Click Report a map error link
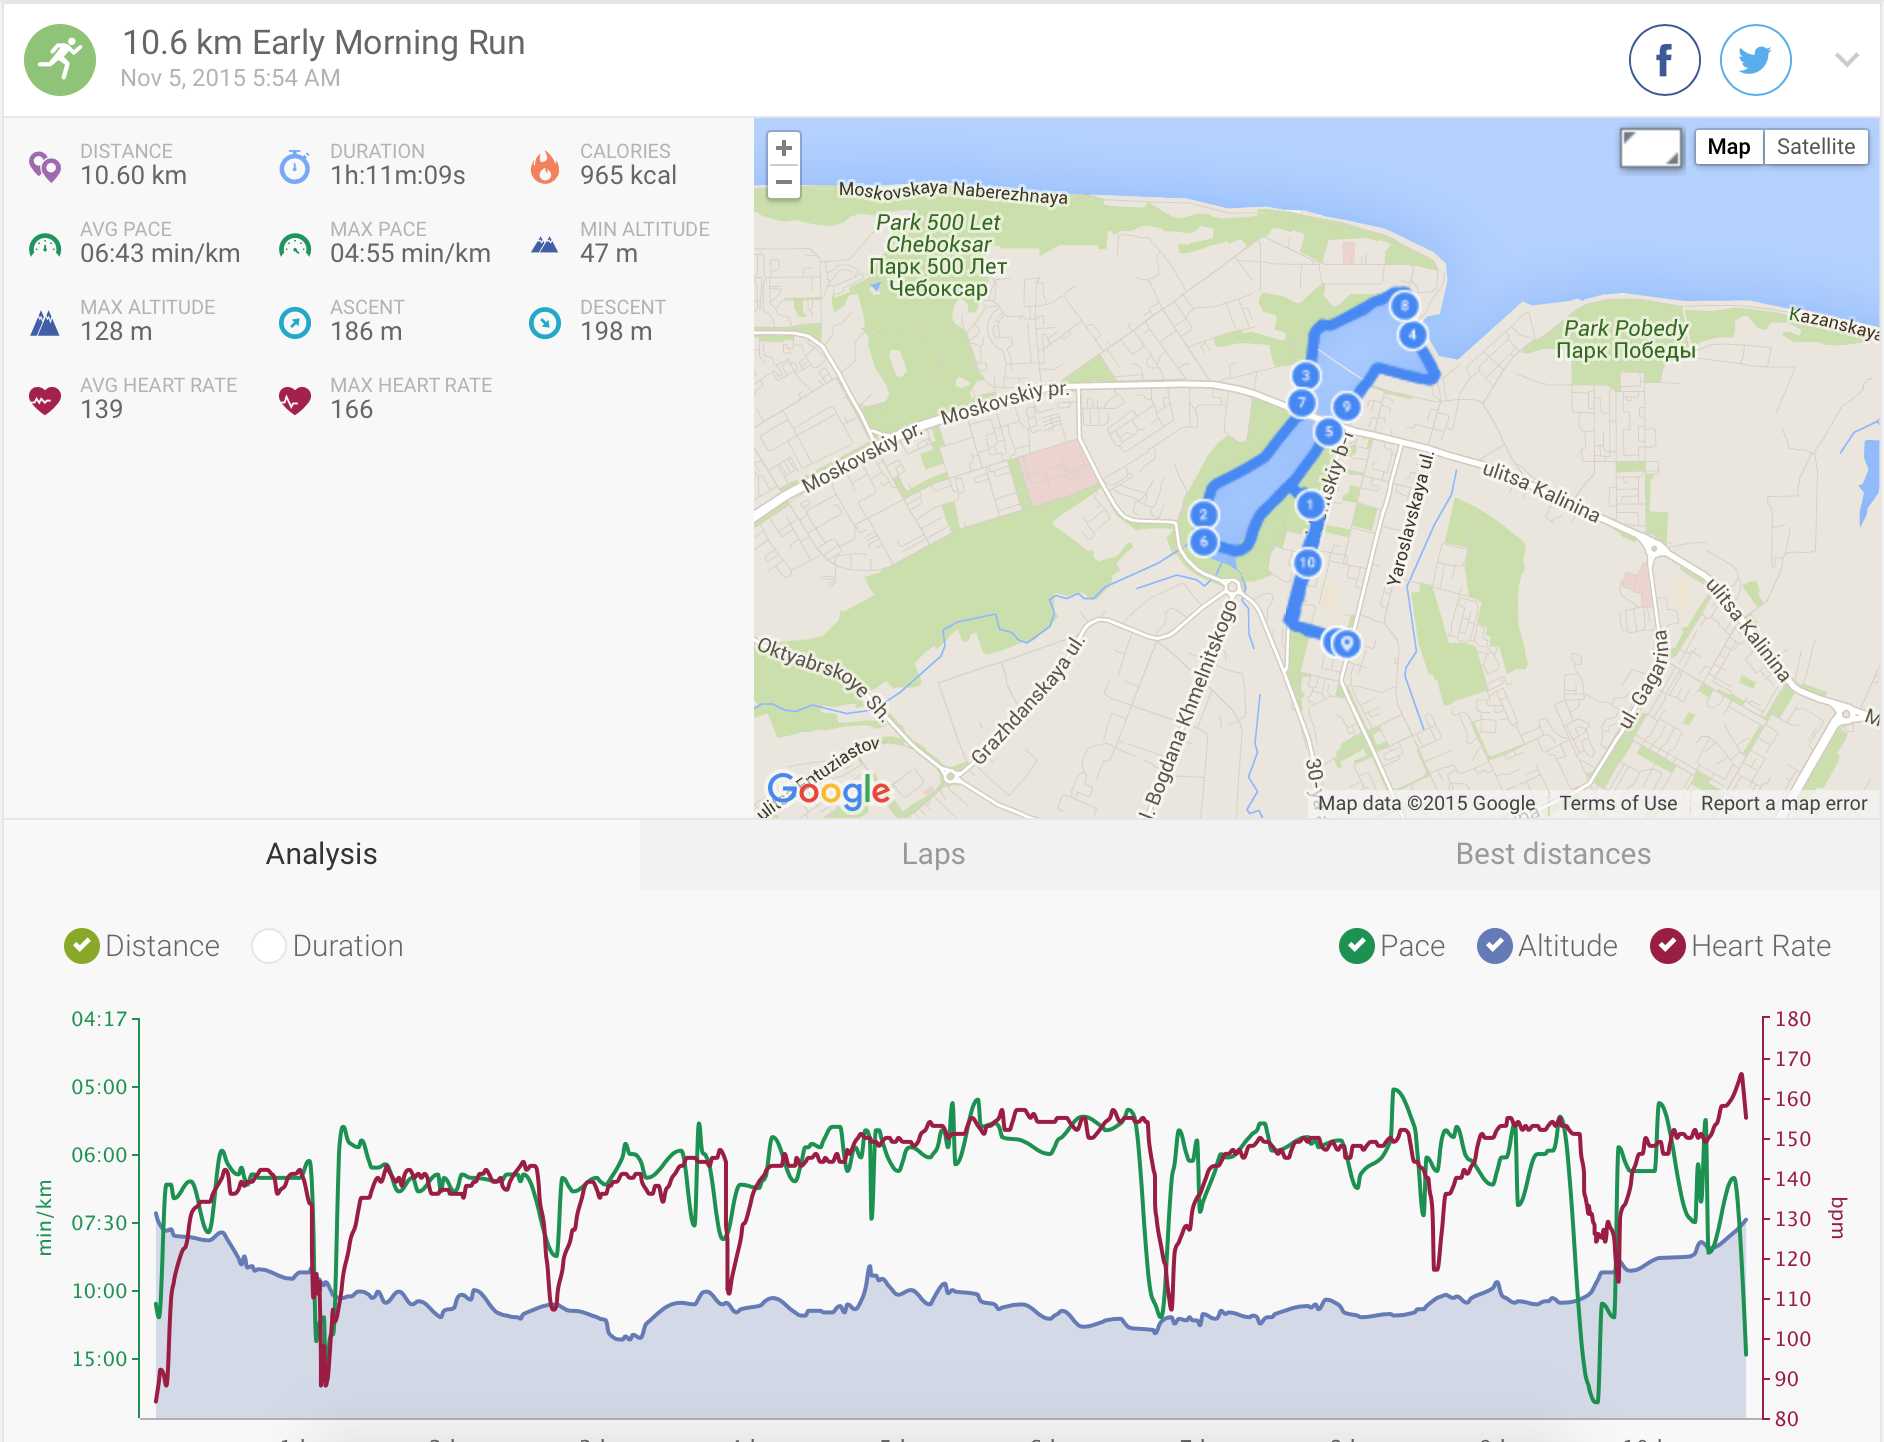Image resolution: width=1884 pixels, height=1442 pixels. click(1783, 803)
